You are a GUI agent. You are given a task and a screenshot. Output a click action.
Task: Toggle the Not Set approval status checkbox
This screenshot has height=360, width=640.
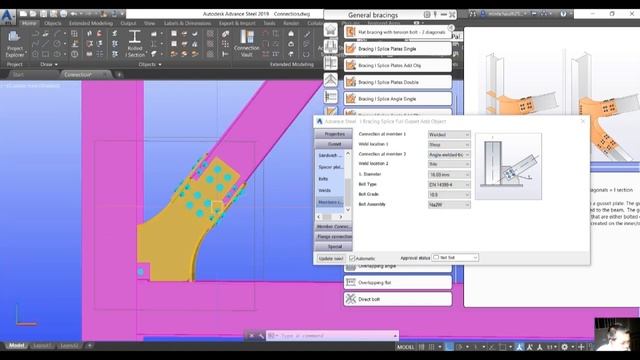click(436, 258)
